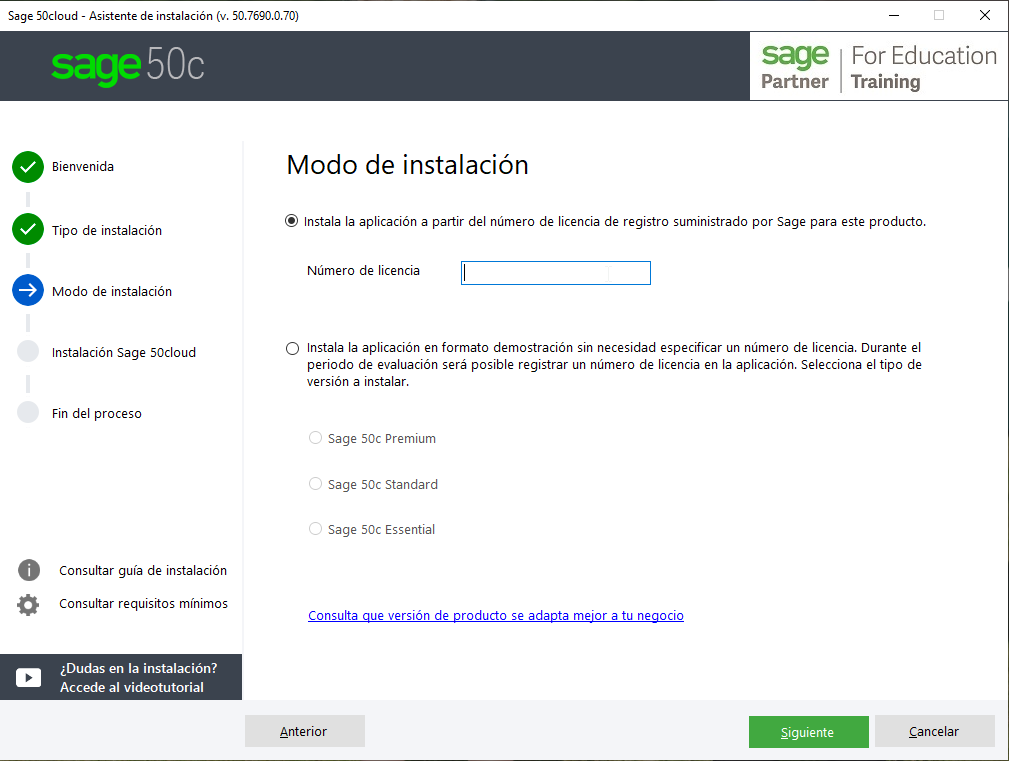Image resolution: width=1009 pixels, height=761 pixels.
Task: Open Consultar guía de instalación
Action: click(143, 571)
